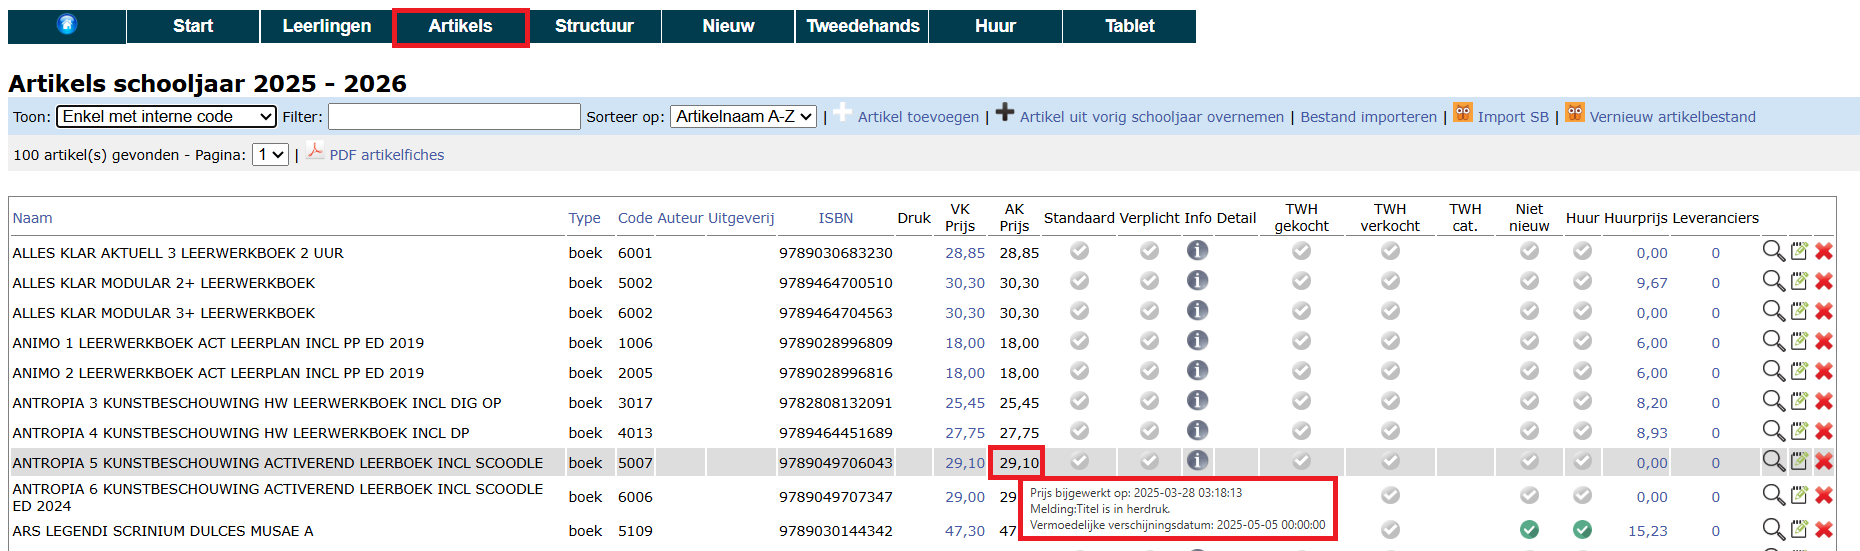Edit ANTROPIA 6 KUNSTBESCHOUWING article

coord(1799,496)
